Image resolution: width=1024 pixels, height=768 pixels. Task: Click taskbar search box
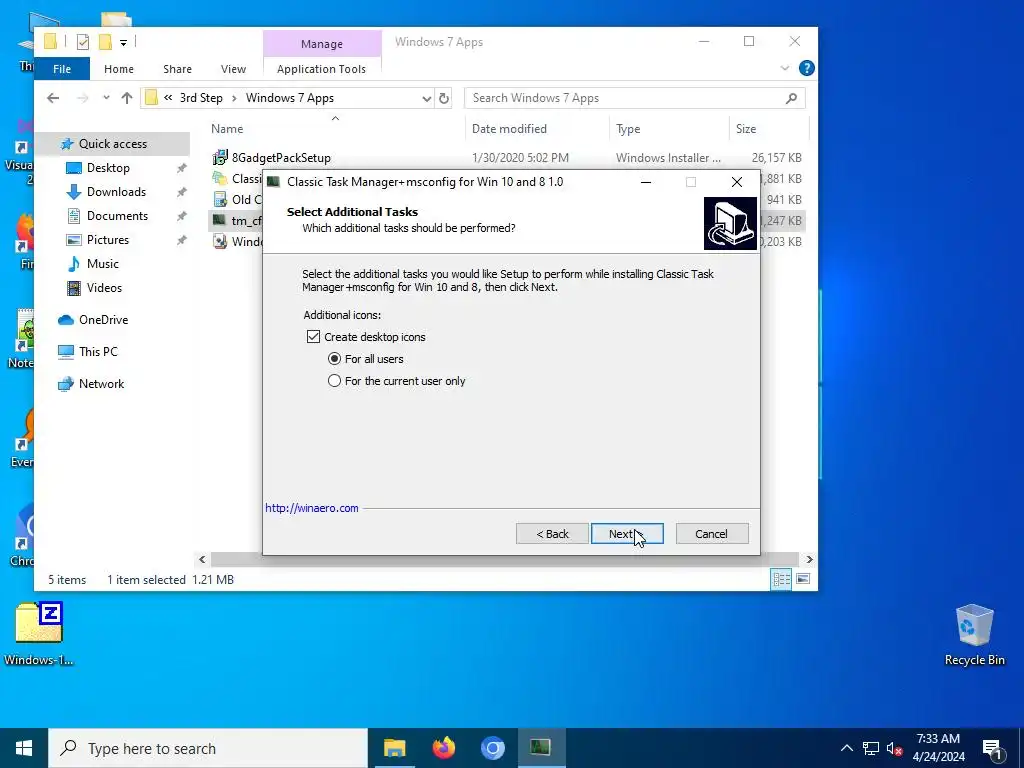tap(208, 748)
